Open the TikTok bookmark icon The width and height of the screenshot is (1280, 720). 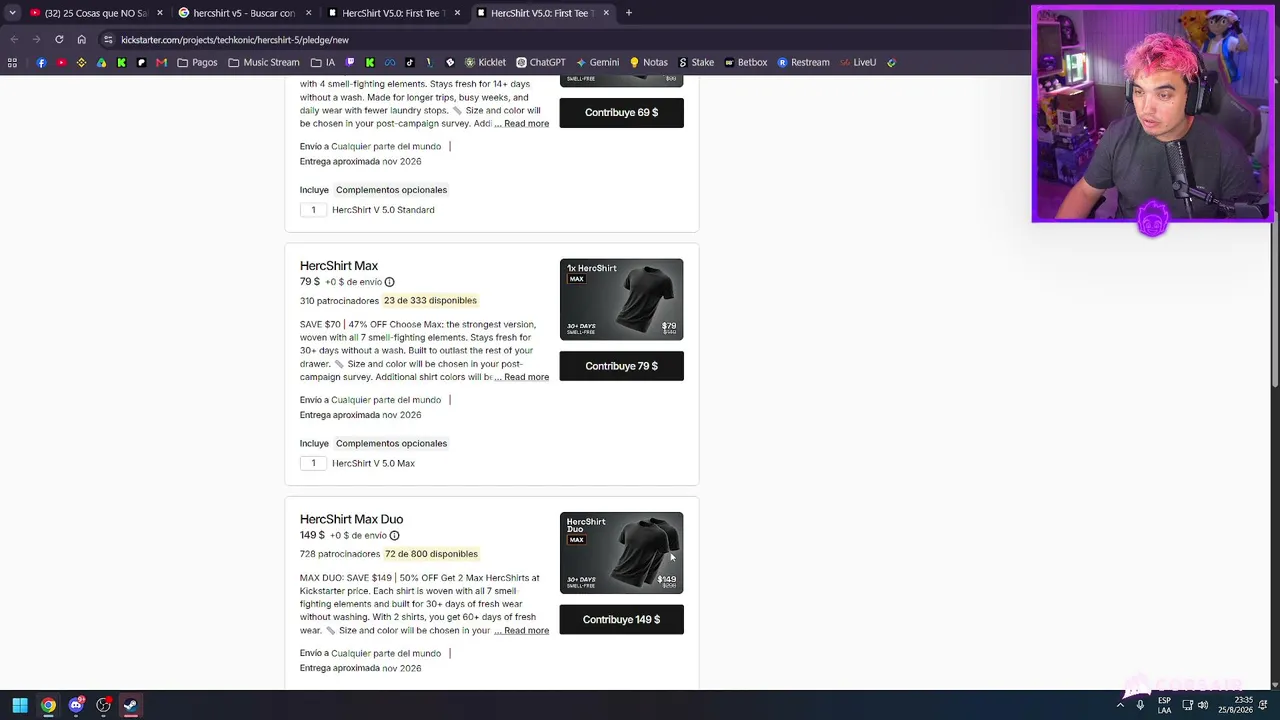[x=410, y=62]
